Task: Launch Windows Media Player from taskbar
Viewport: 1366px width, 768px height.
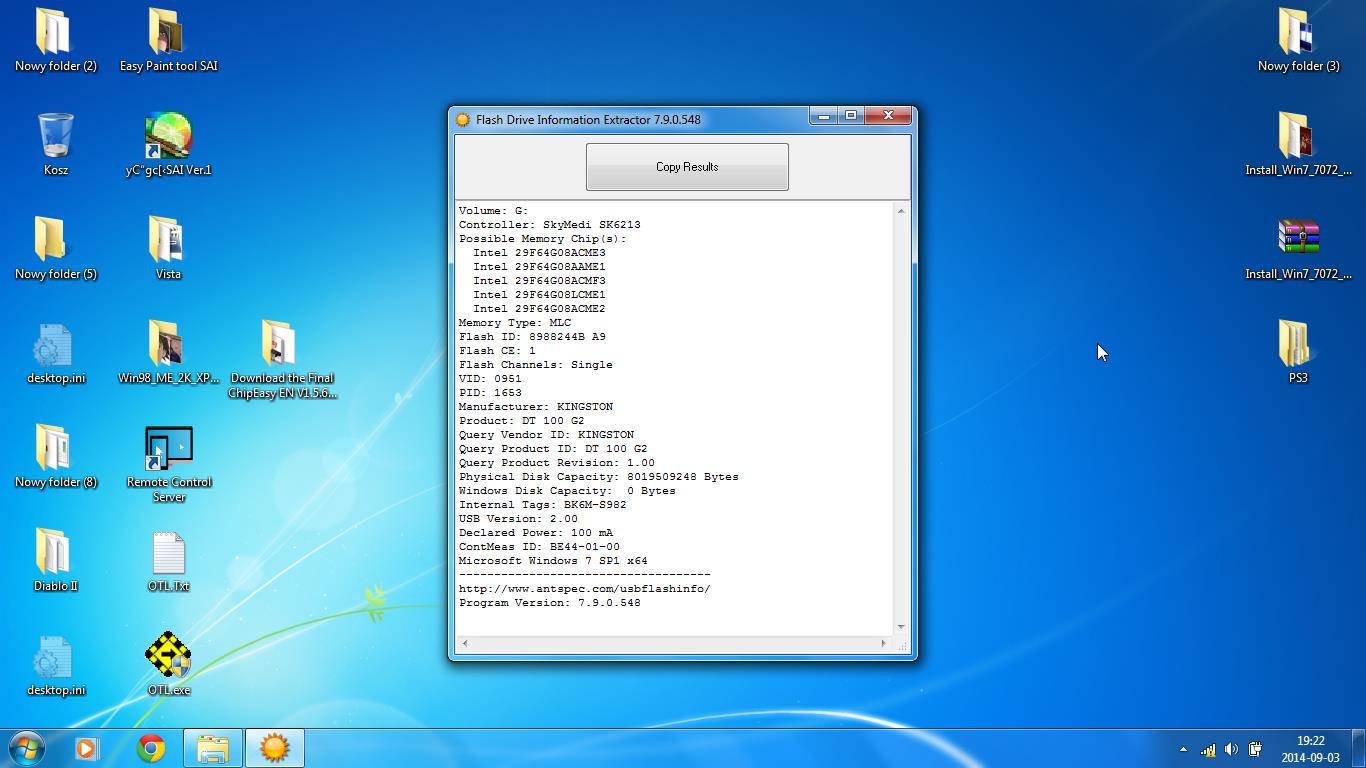Action: click(x=87, y=748)
